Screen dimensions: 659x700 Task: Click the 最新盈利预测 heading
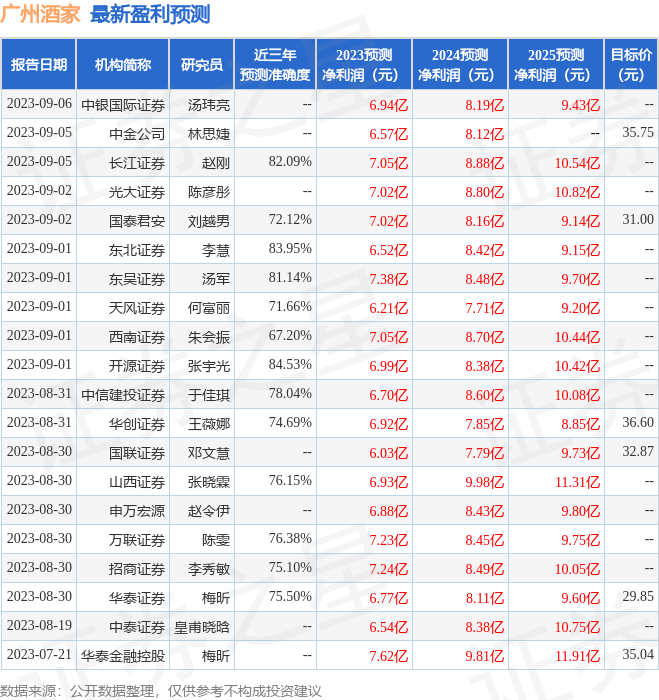(x=150, y=14)
